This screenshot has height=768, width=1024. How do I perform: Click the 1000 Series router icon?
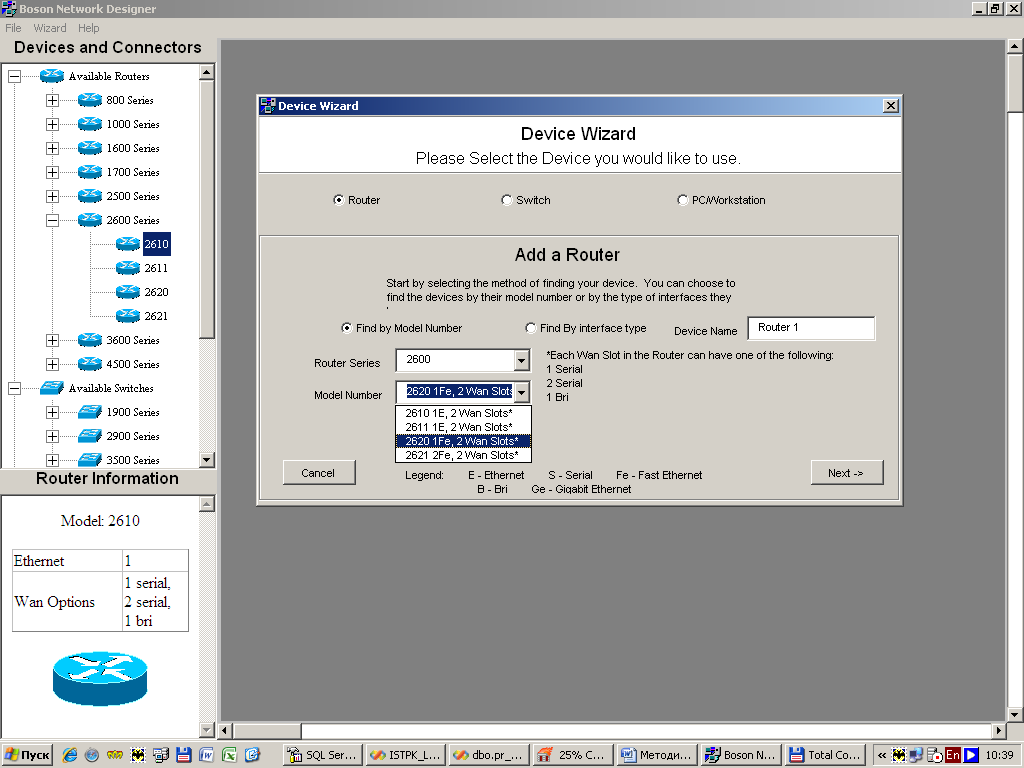click(x=89, y=124)
